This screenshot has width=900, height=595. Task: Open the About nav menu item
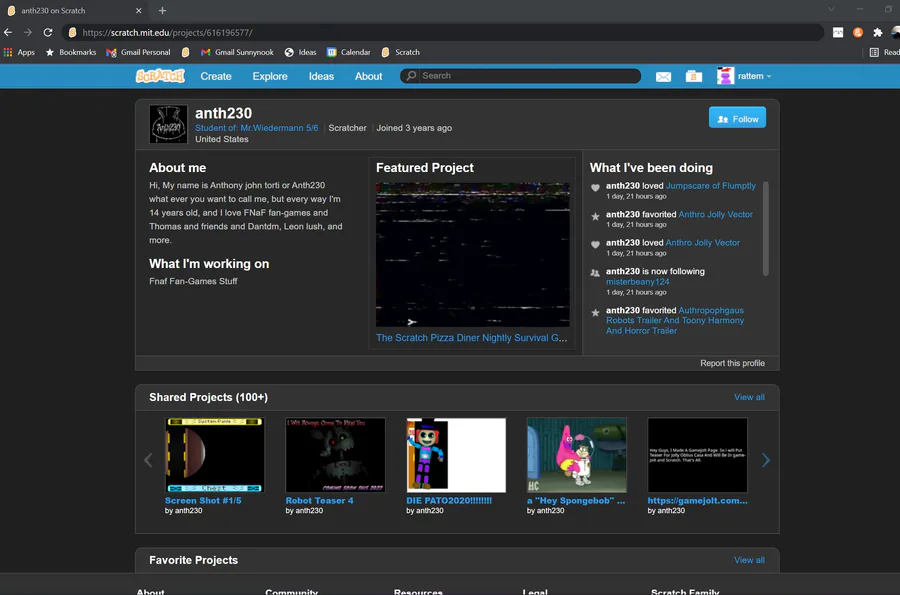(368, 76)
